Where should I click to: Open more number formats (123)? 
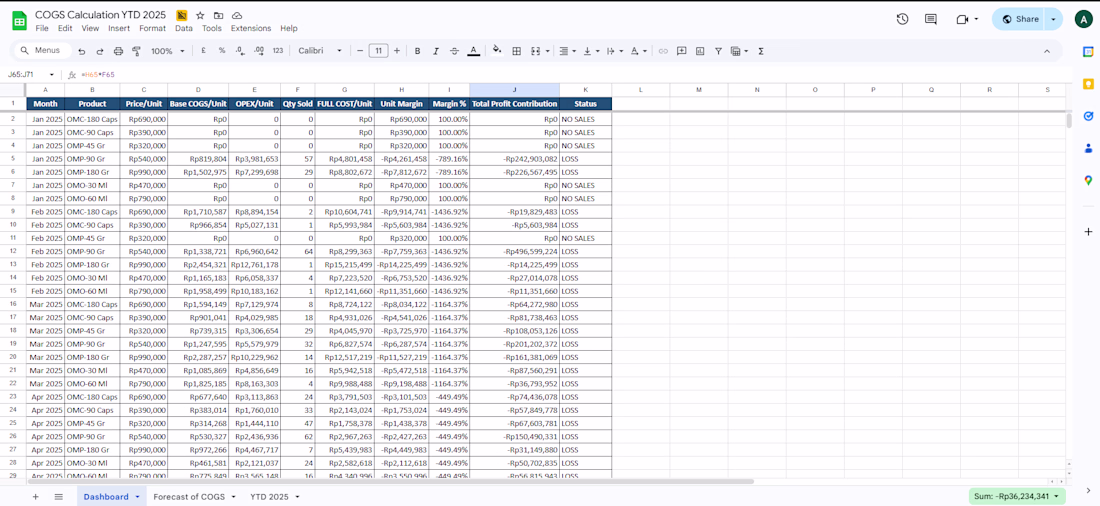(x=278, y=51)
